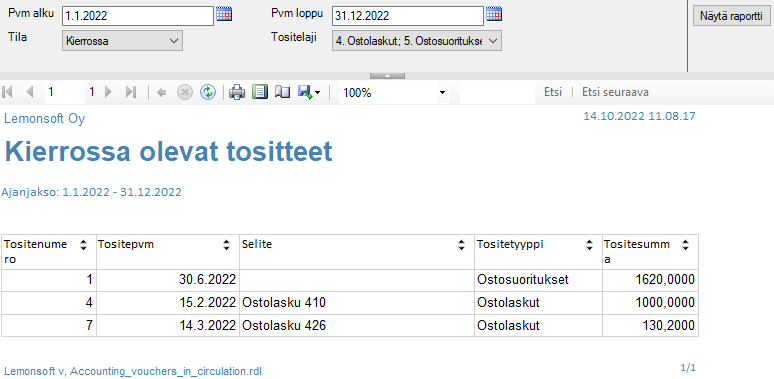Click the Pvm alku date field
The height and width of the screenshot is (379, 774).
[138, 16]
